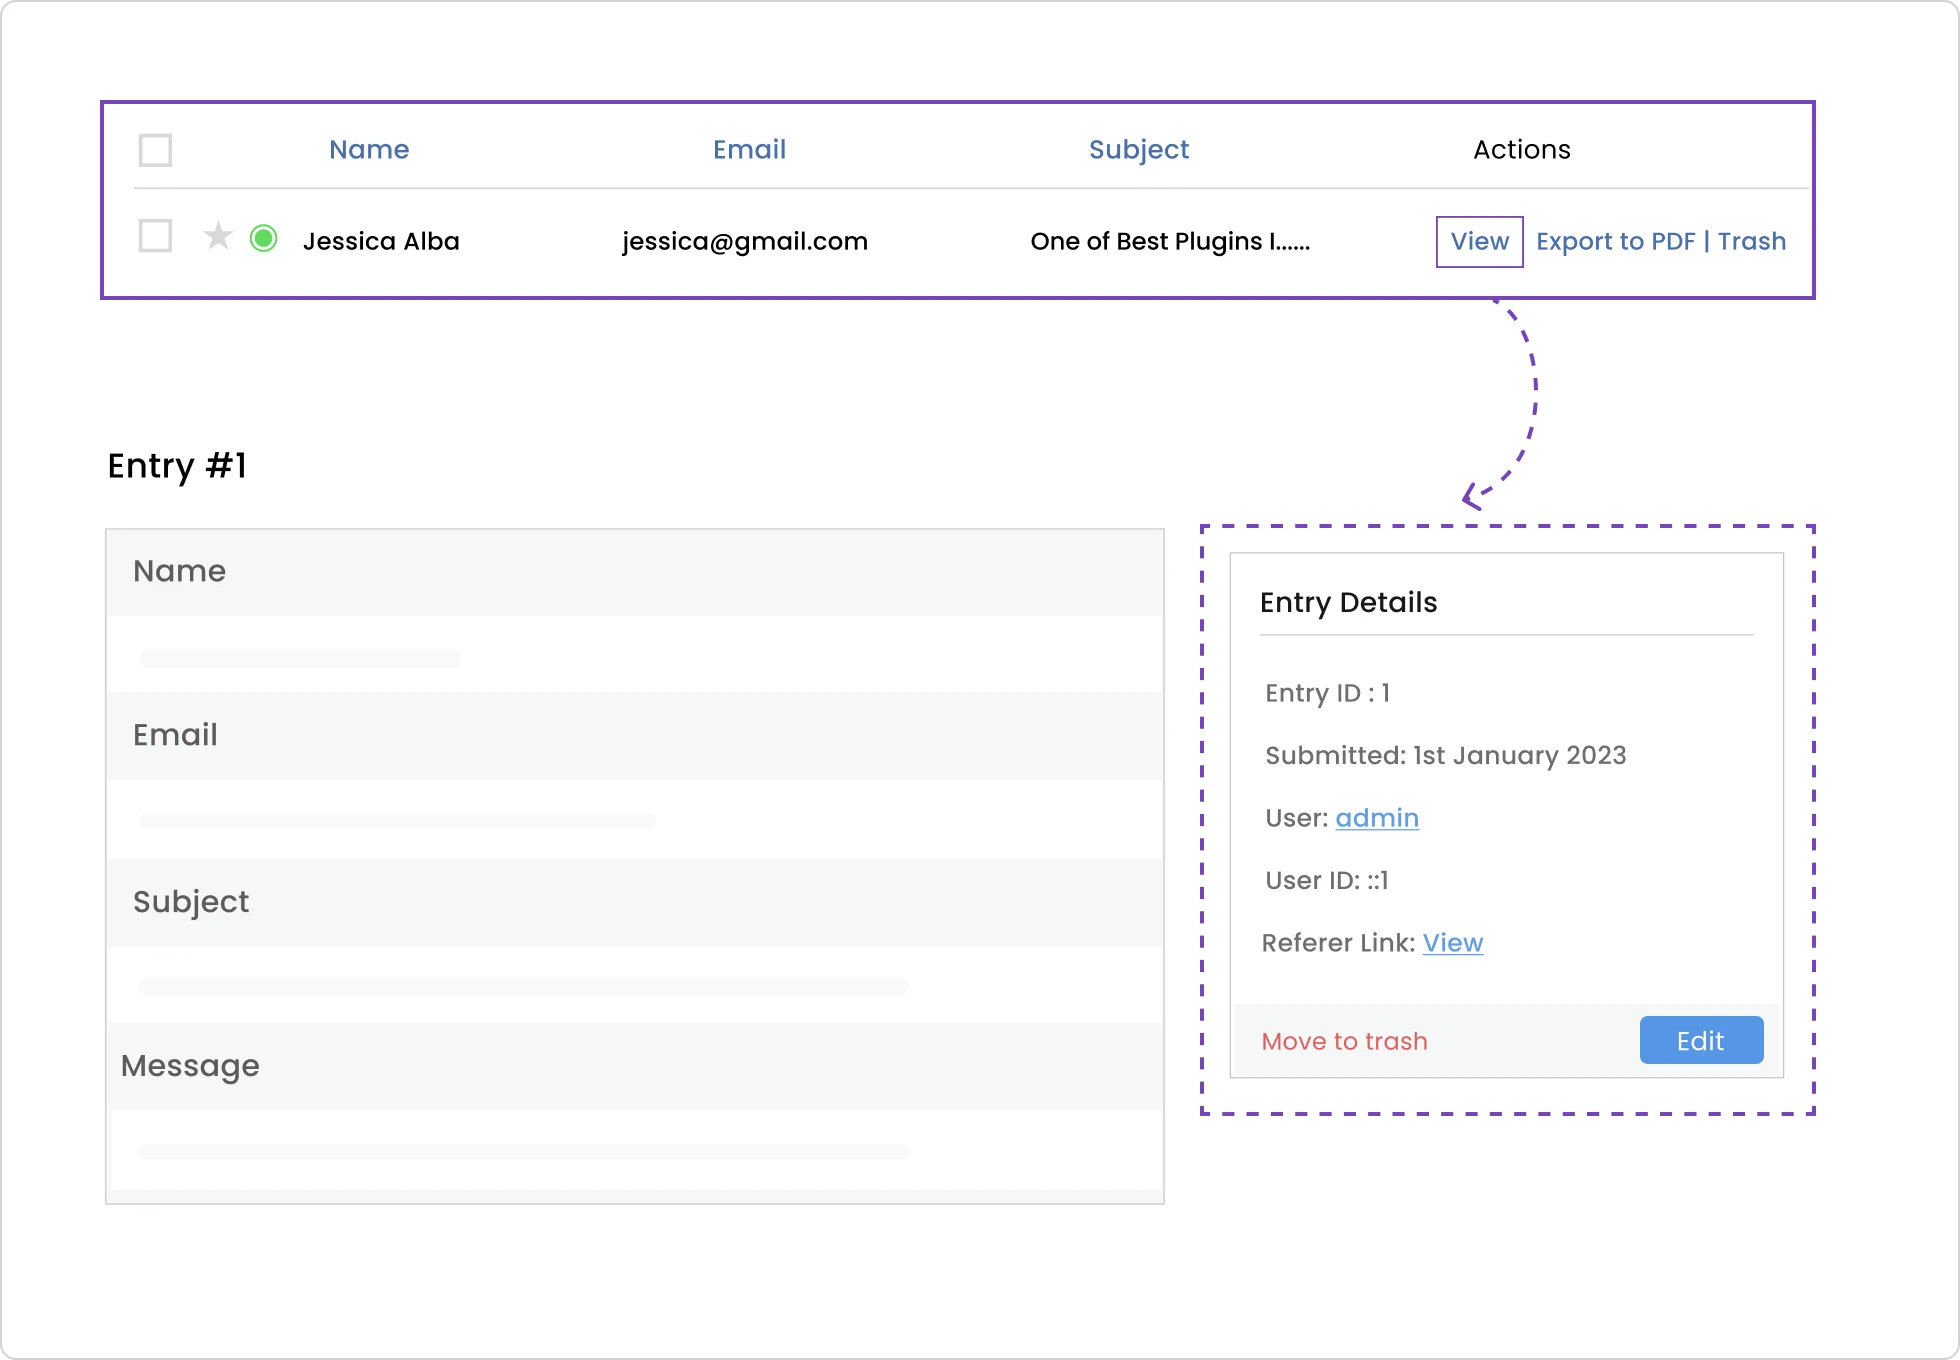
Task: Sort entries by Subject column header
Action: [1139, 150]
